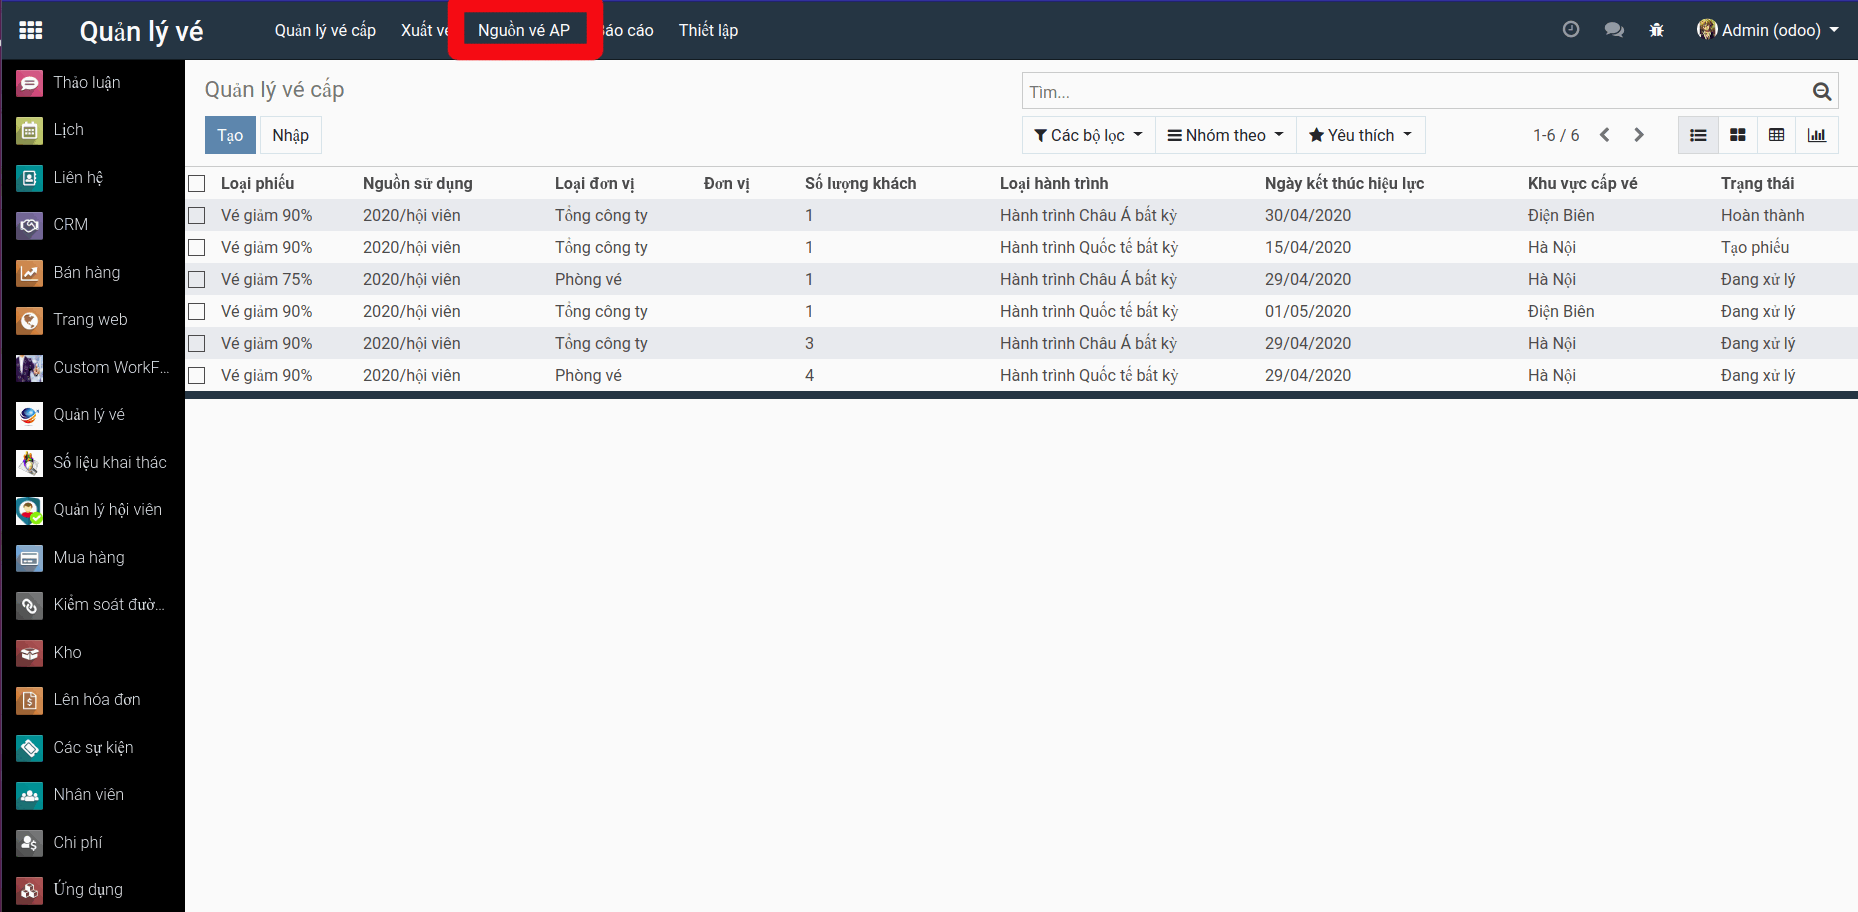Open the Kho inventory icon
The height and width of the screenshot is (912, 1858).
coord(30,653)
